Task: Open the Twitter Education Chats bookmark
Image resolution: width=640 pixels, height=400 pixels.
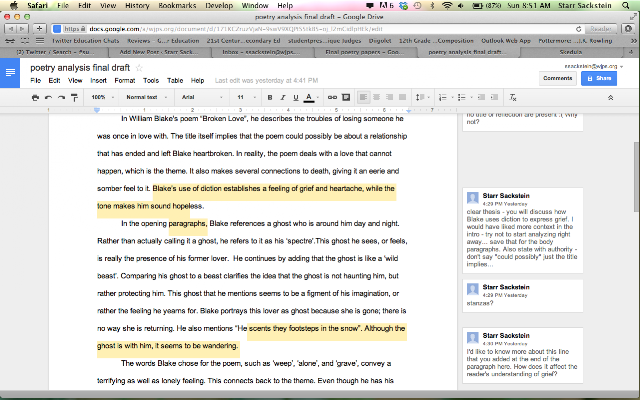Action: [x=86, y=40]
